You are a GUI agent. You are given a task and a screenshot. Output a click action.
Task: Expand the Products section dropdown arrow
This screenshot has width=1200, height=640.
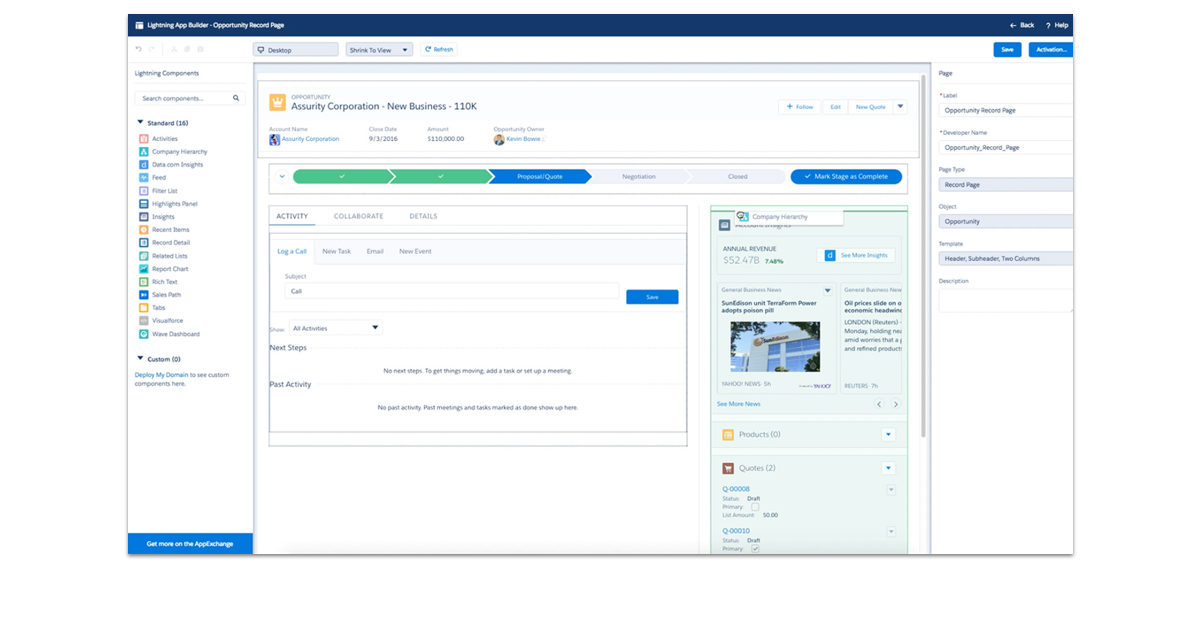[887, 435]
